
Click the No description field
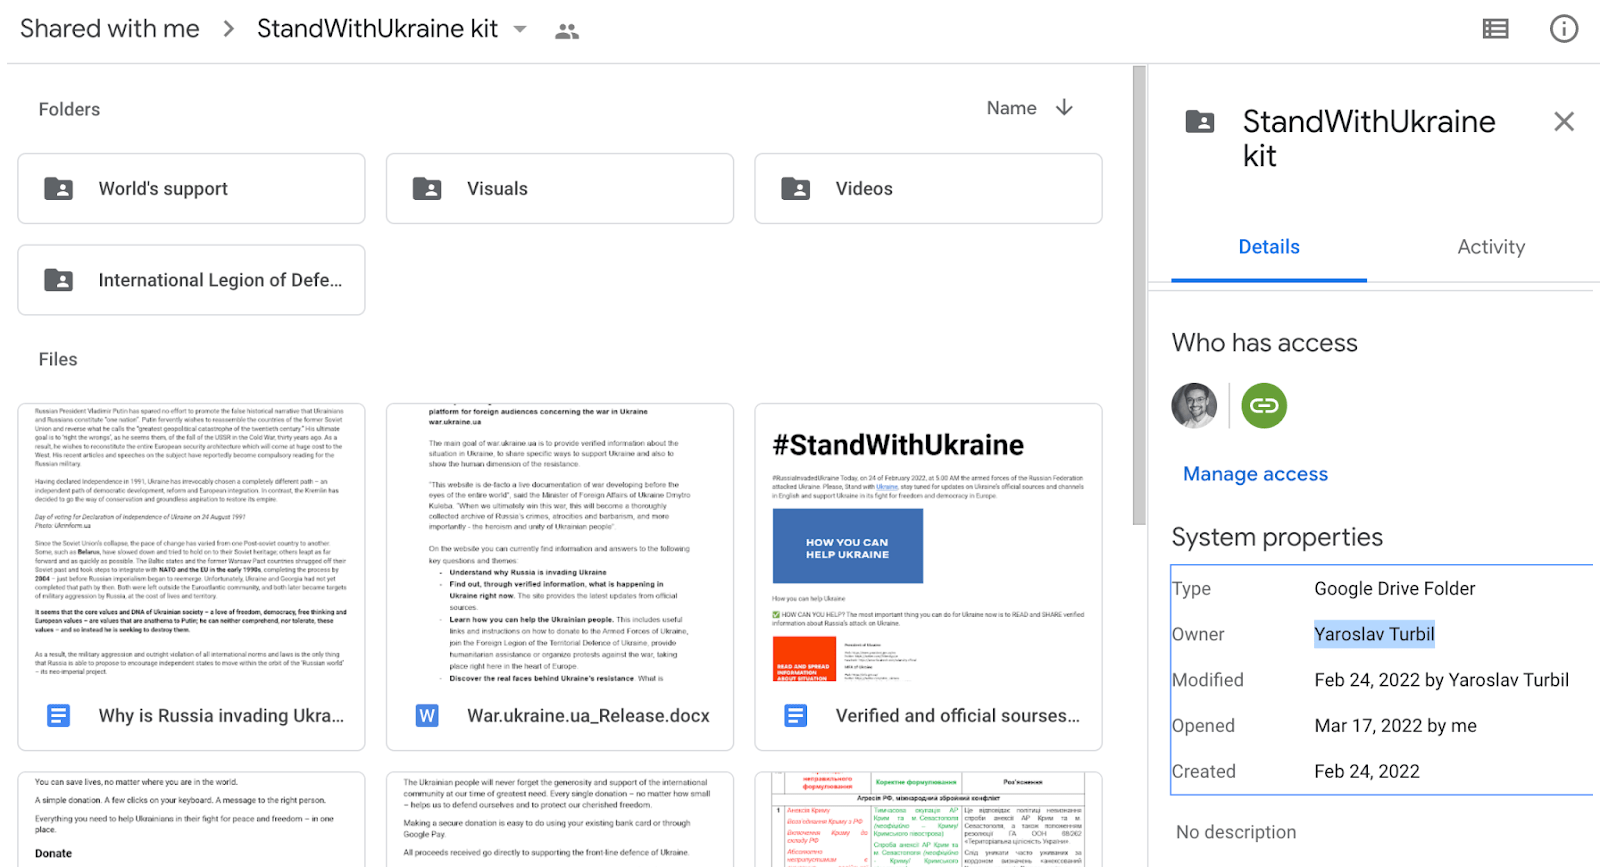(1236, 832)
